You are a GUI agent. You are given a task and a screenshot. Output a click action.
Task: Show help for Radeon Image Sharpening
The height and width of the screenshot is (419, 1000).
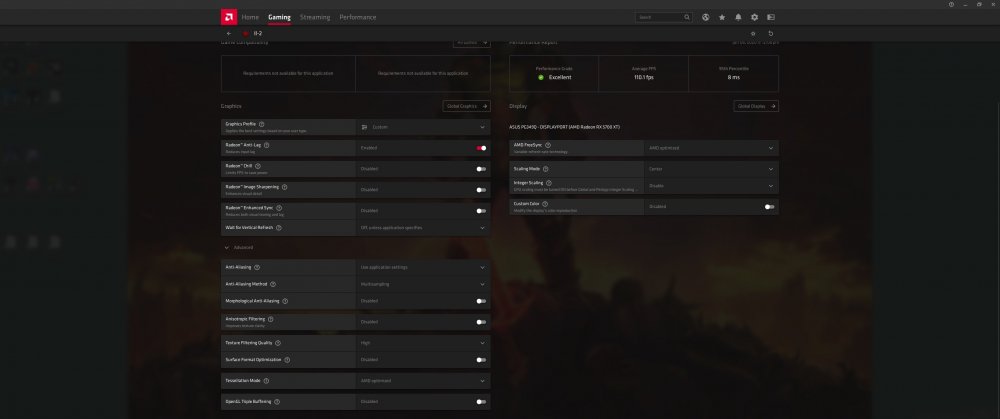tap(284, 187)
